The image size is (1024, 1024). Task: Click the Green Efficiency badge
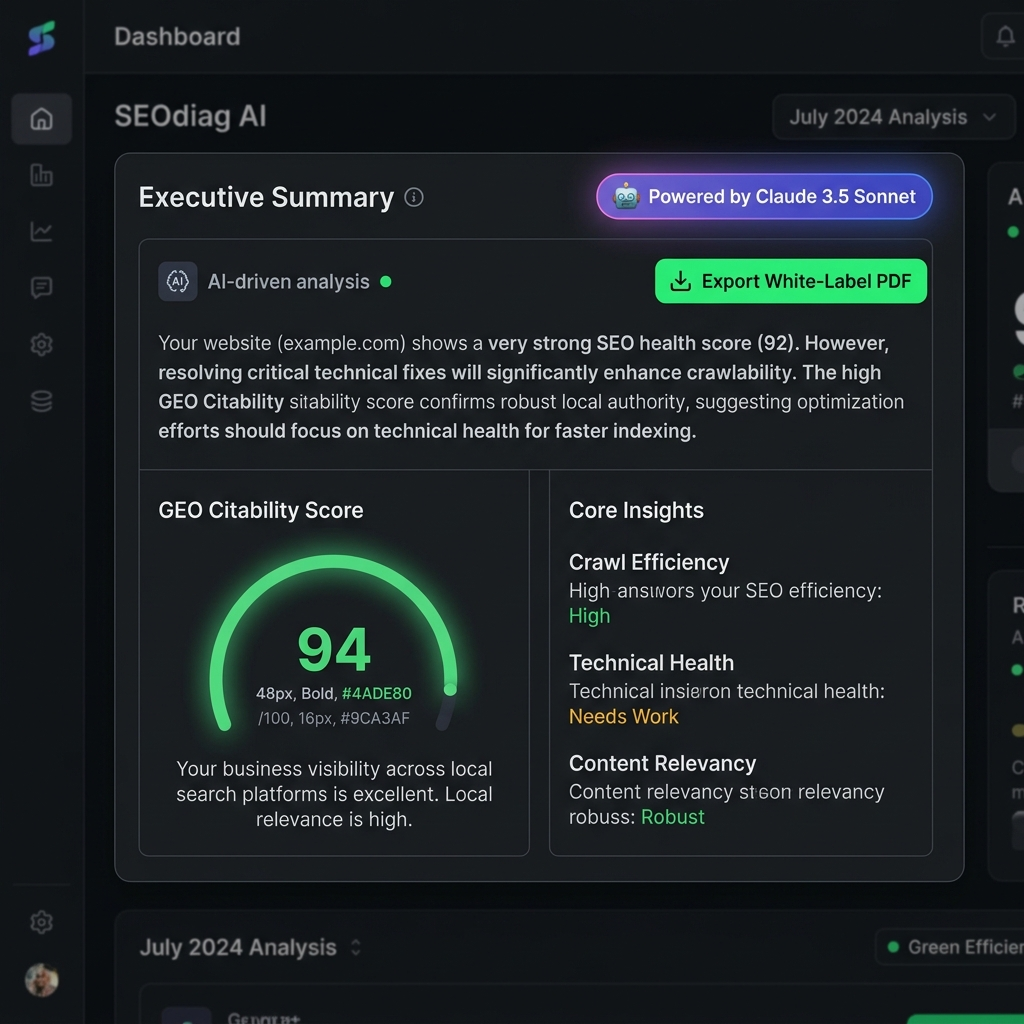(950, 947)
